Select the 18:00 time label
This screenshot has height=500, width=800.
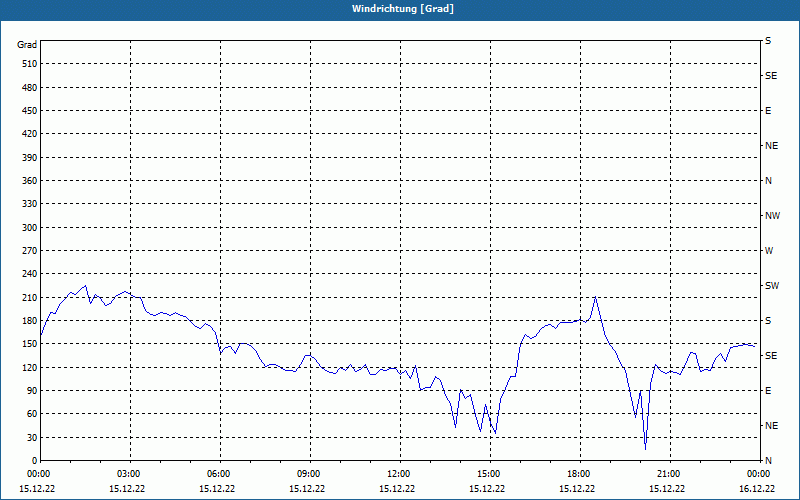[581, 474]
